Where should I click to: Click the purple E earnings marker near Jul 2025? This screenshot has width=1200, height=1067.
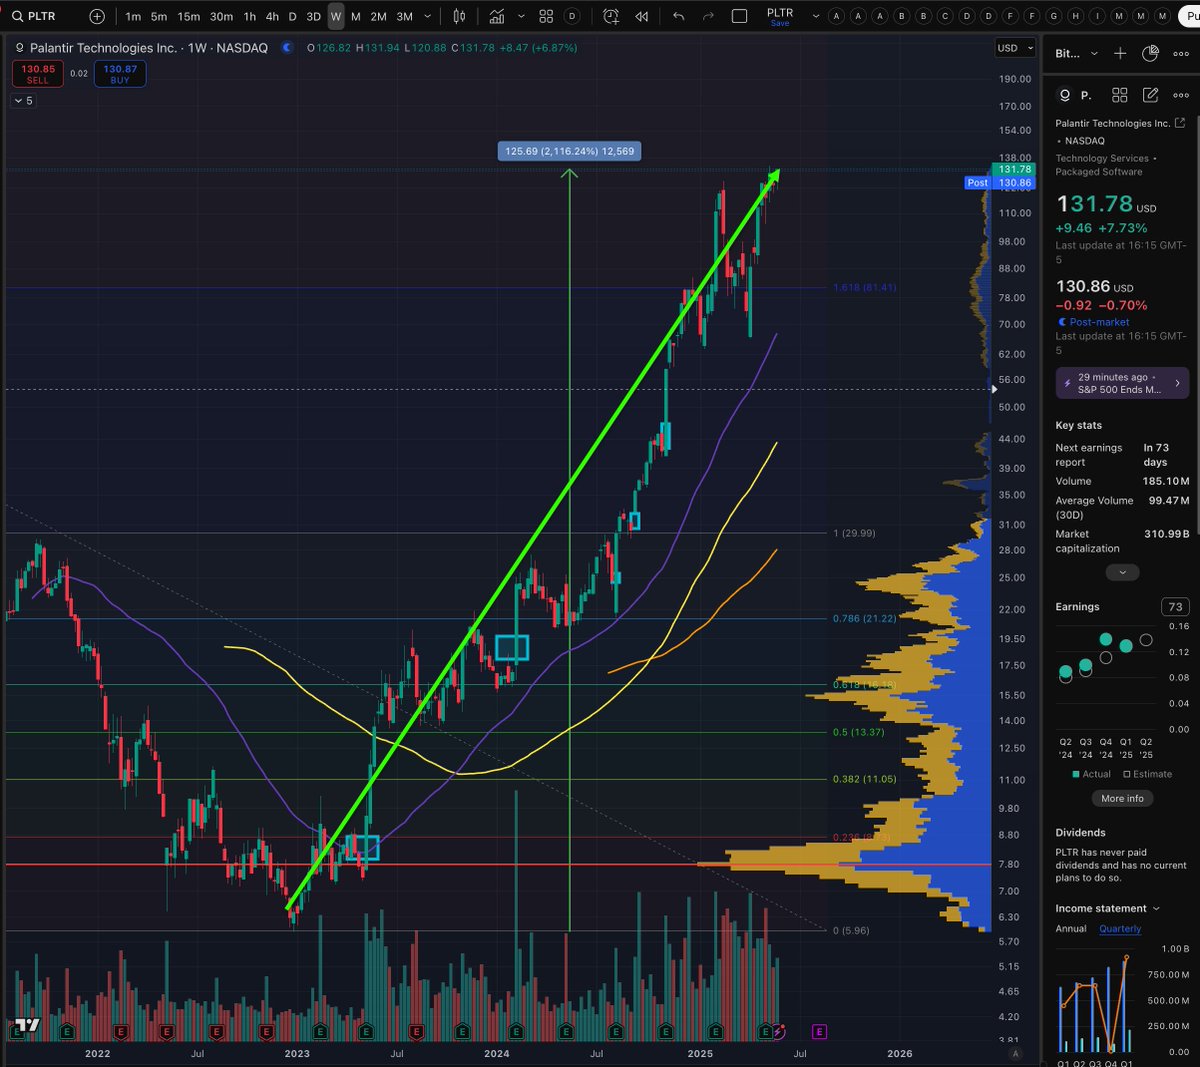[819, 1031]
